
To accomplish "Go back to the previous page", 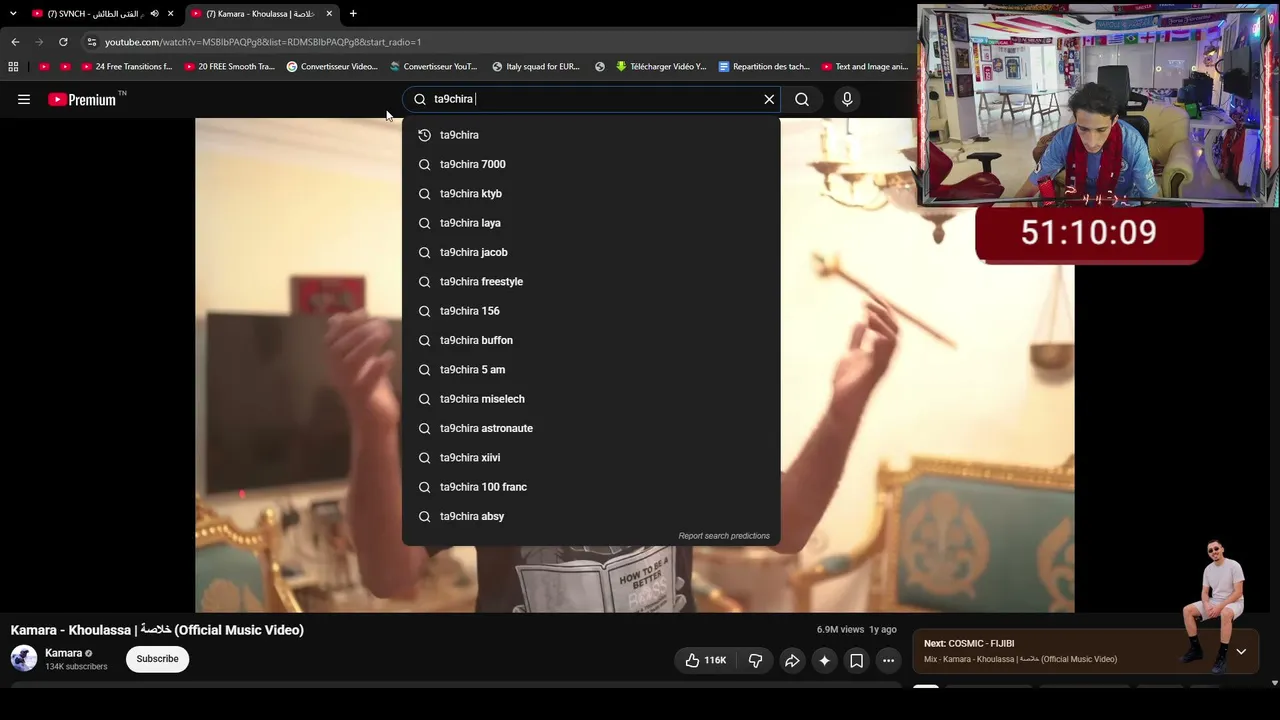I will click(x=15, y=42).
